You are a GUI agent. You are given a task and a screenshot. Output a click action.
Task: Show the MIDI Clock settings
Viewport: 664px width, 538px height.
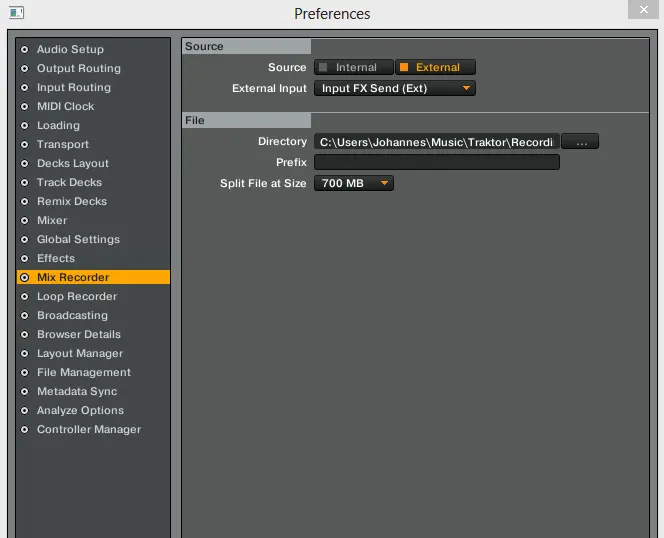coord(65,106)
